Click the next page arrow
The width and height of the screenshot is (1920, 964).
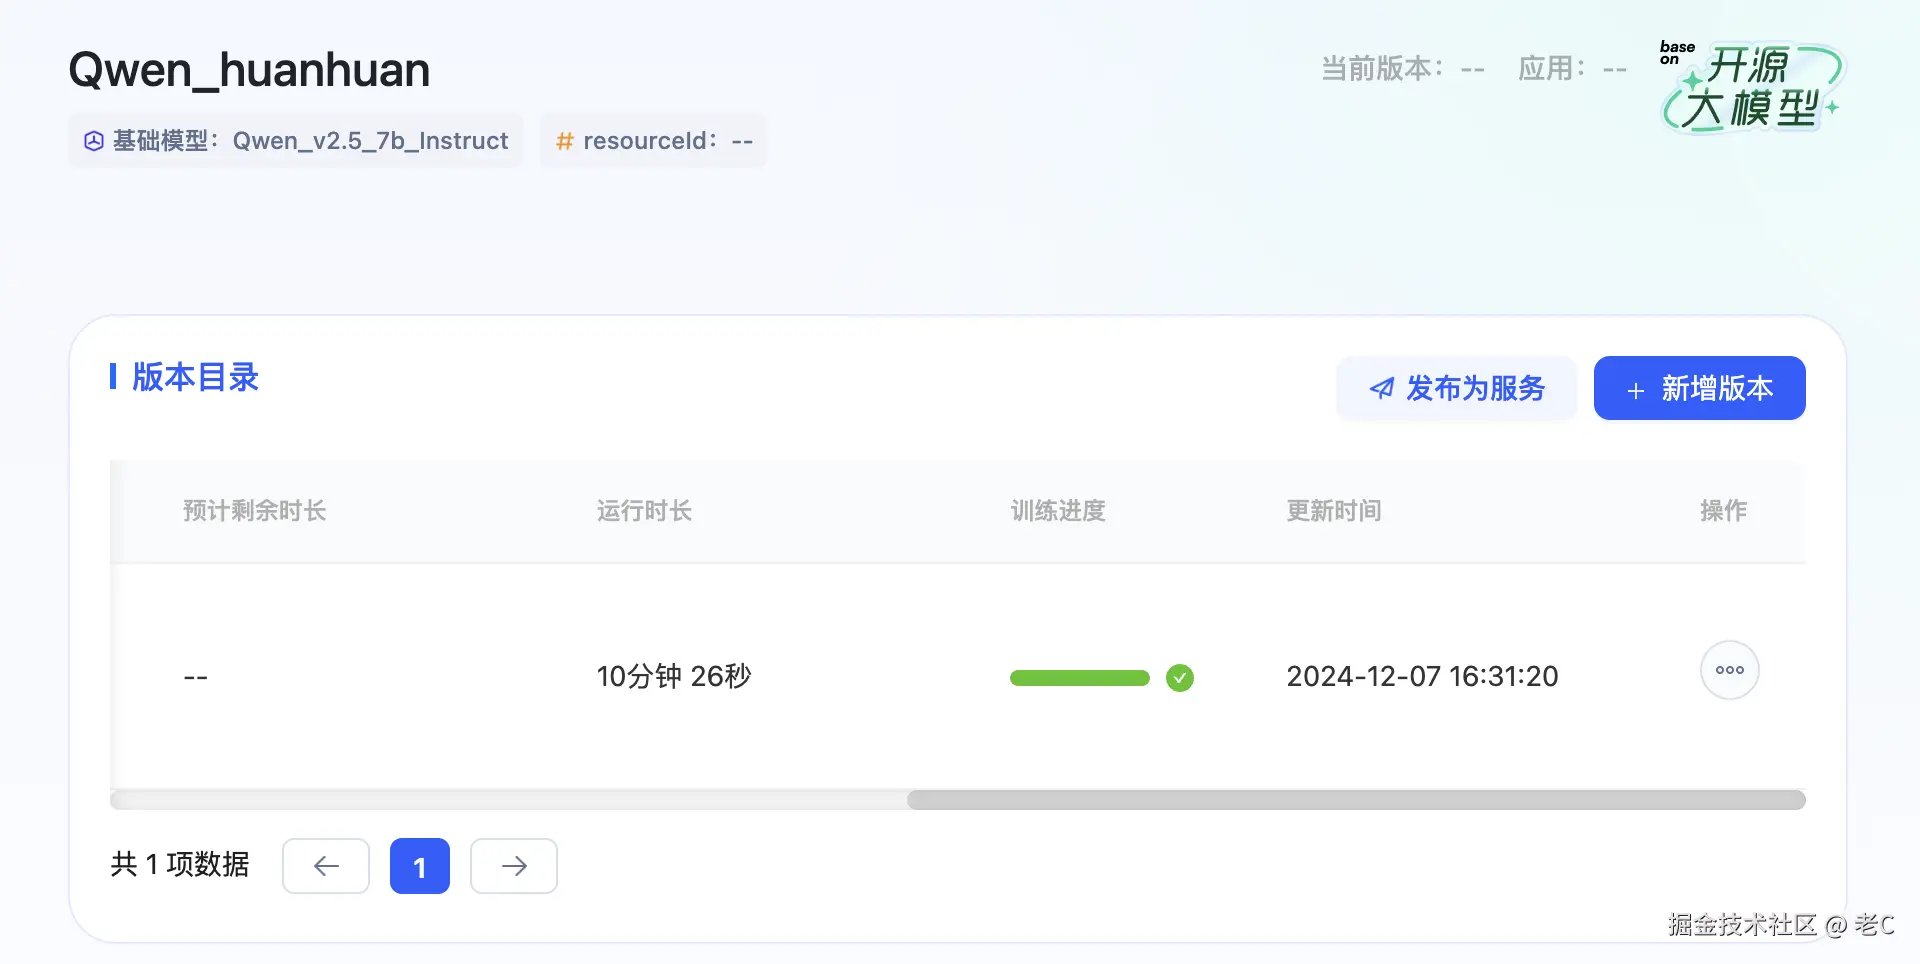[513, 866]
